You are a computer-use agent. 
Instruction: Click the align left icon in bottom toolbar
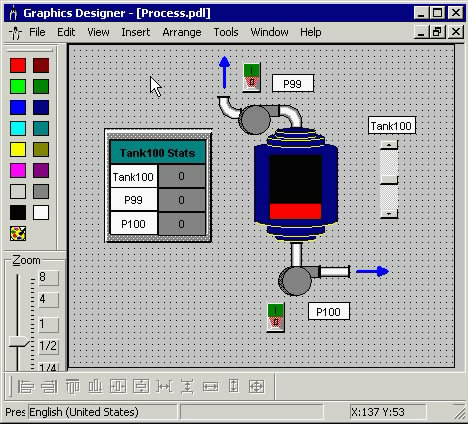pos(26,387)
